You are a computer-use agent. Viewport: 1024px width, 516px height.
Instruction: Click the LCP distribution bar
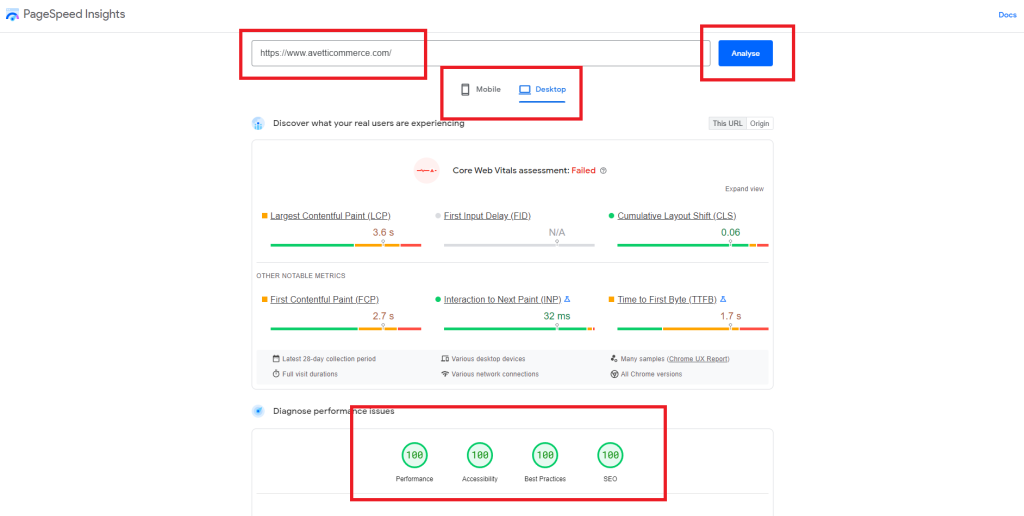(x=345, y=245)
